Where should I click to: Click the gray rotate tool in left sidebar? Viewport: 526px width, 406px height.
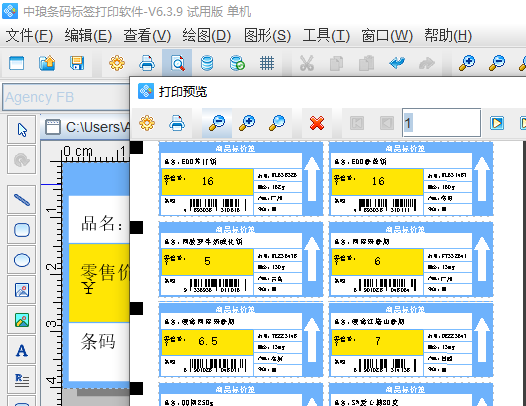tap(22, 160)
